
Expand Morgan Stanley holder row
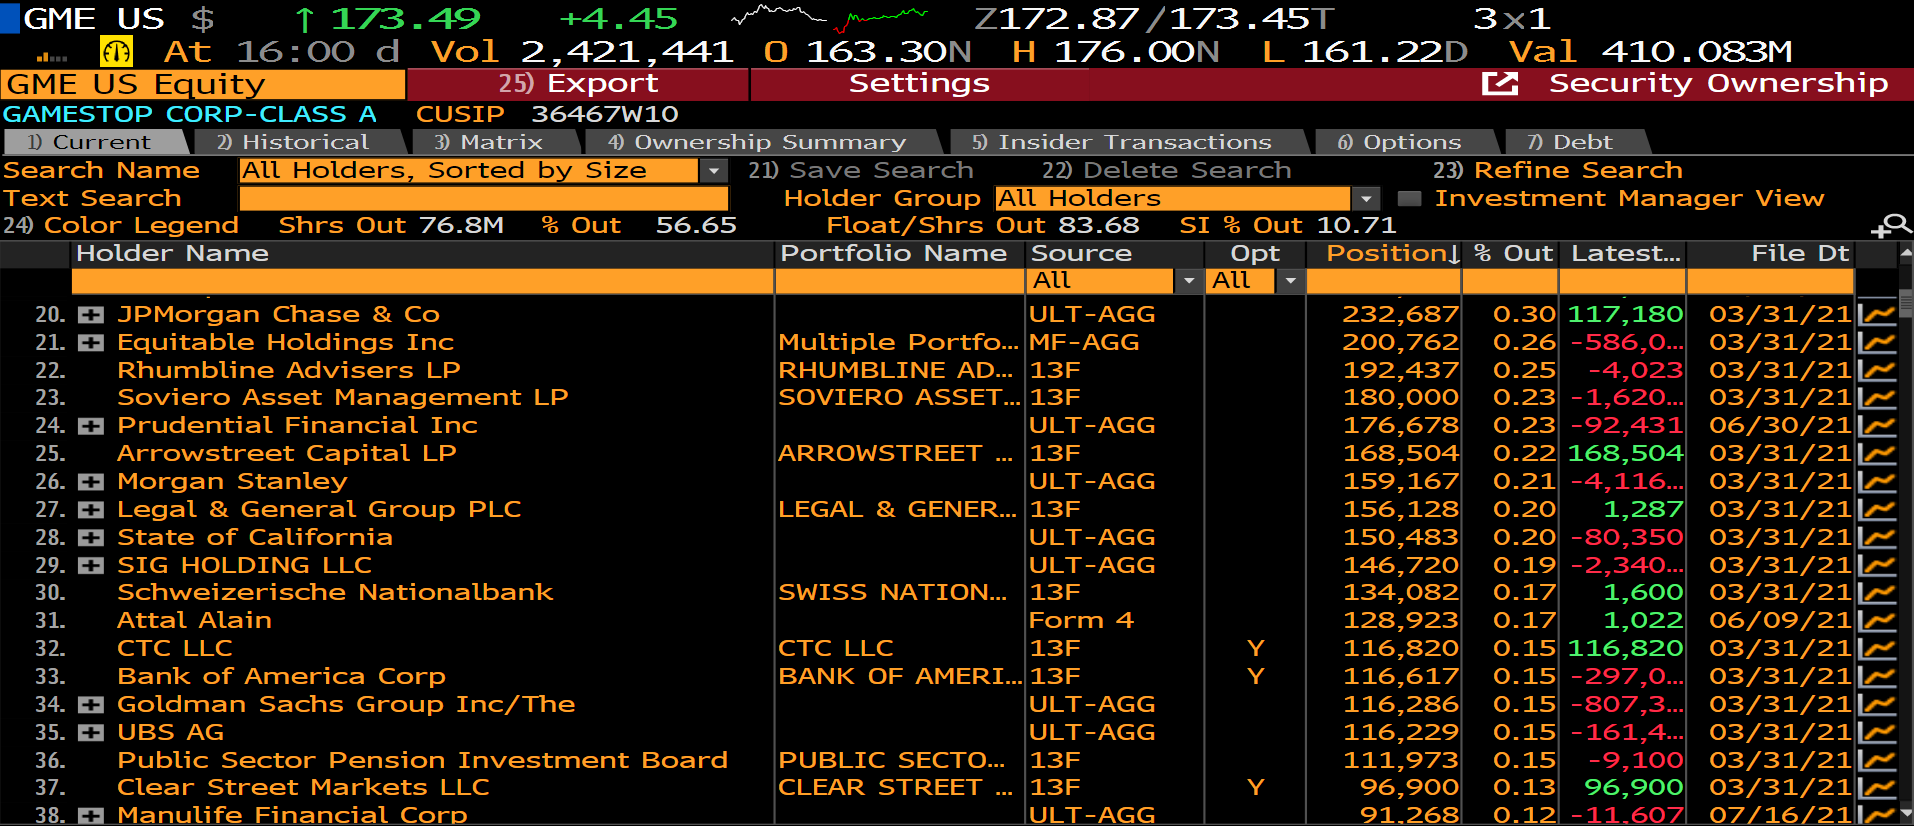tap(91, 482)
